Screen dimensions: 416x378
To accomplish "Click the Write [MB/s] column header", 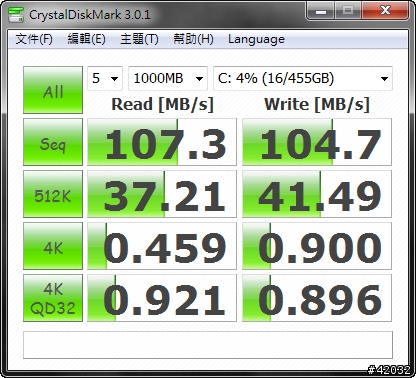I will [x=317, y=104].
